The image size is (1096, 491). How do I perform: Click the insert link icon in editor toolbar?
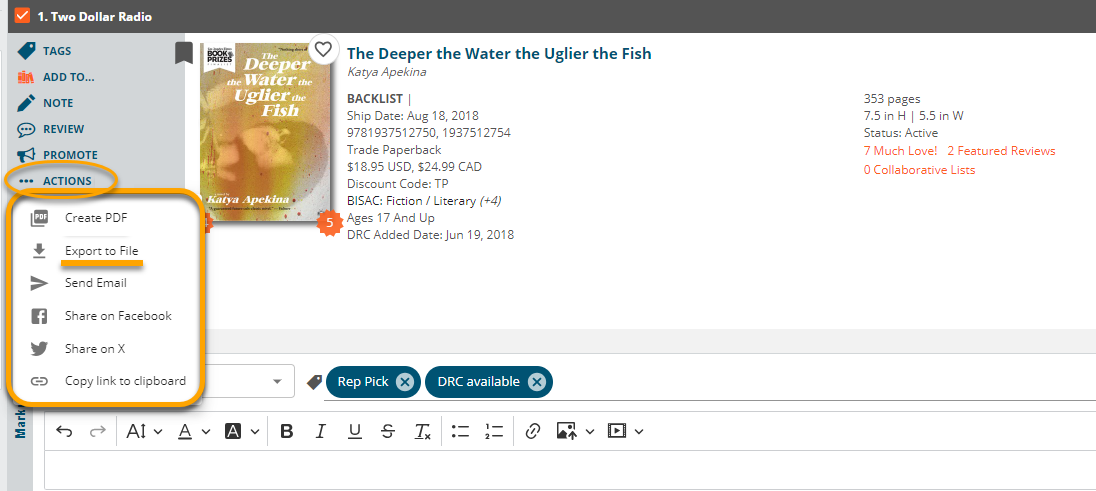533,431
